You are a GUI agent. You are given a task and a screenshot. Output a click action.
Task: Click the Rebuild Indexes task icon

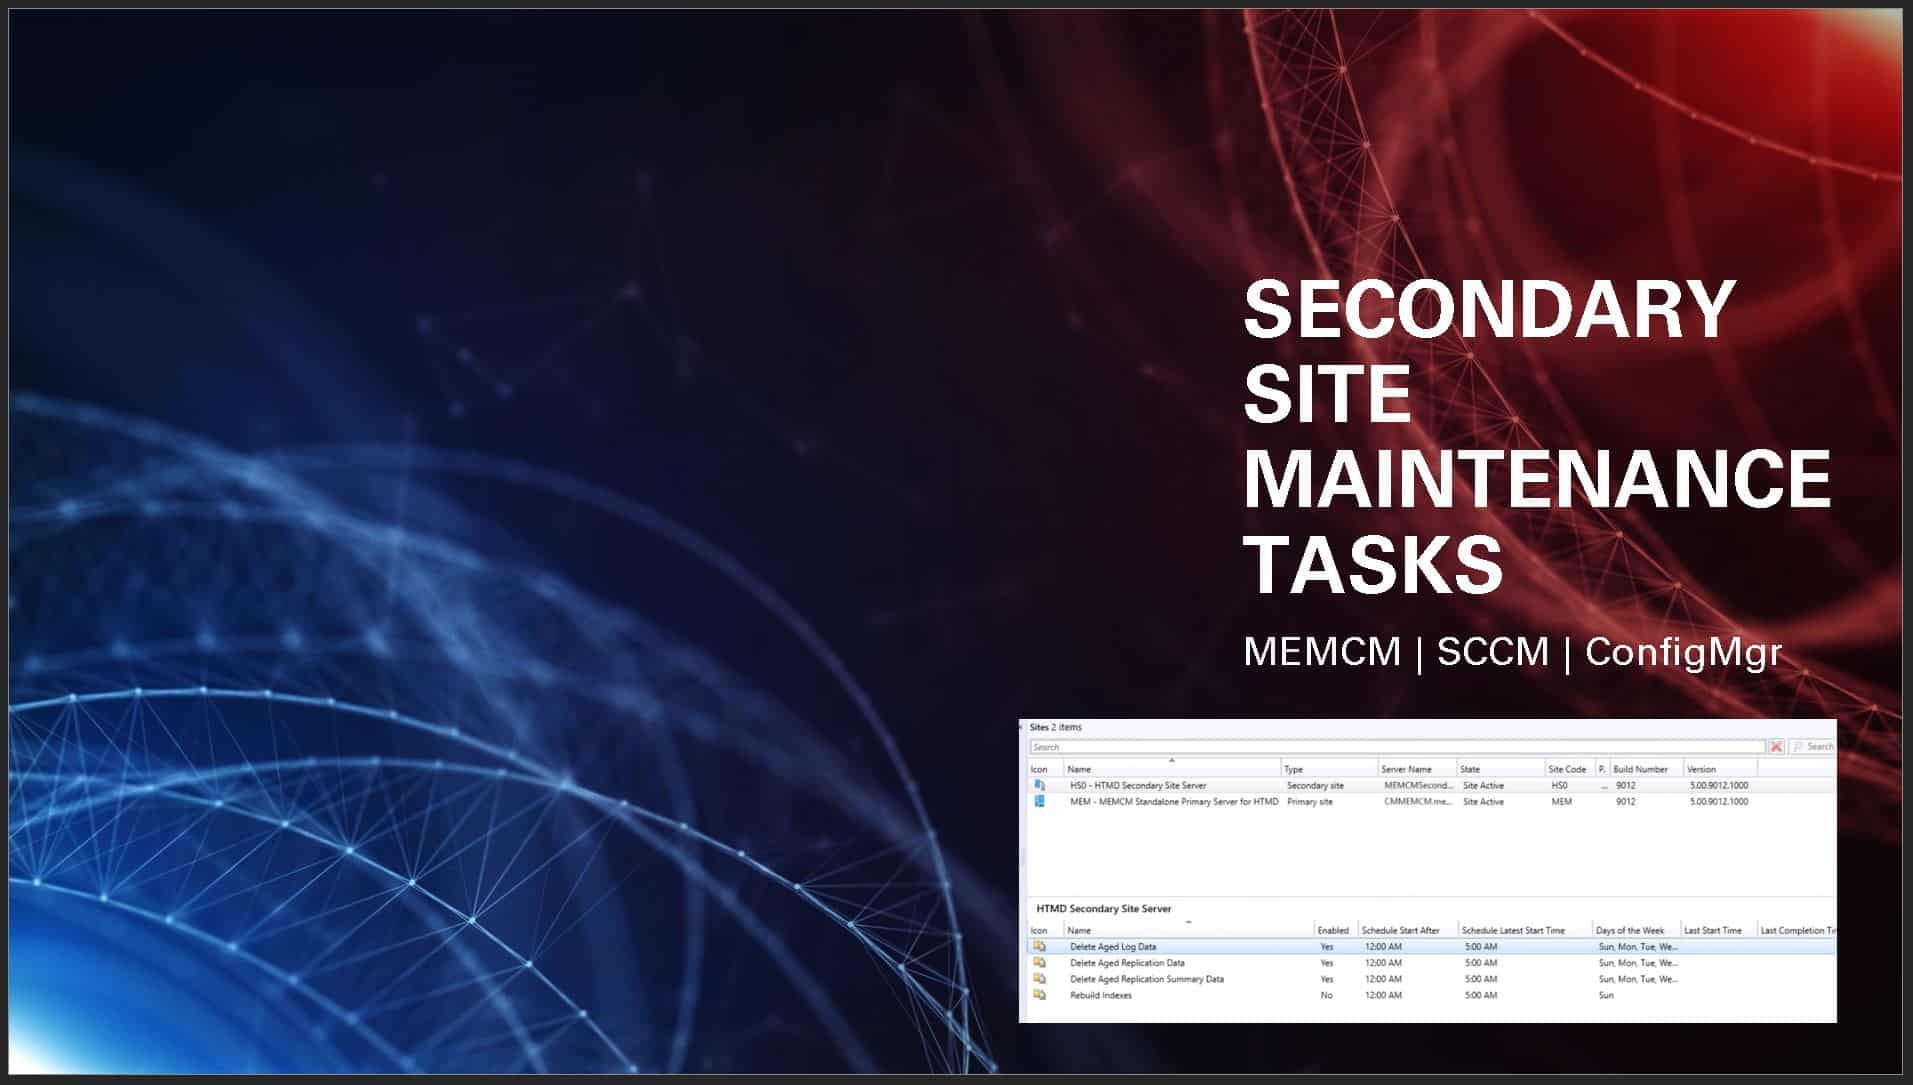(x=1040, y=995)
